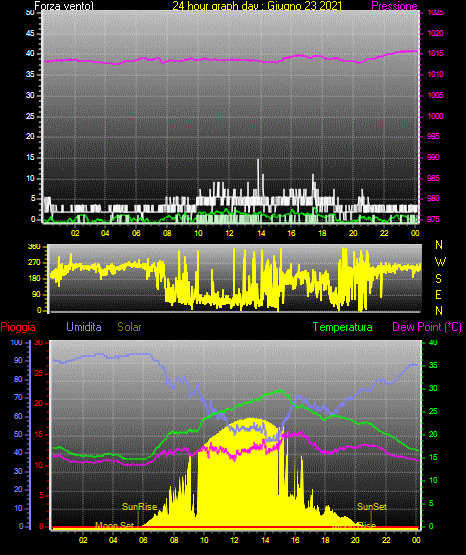The image size is (466, 555).
Task: Click the 270 wind direction axis value
Action: [34, 263]
